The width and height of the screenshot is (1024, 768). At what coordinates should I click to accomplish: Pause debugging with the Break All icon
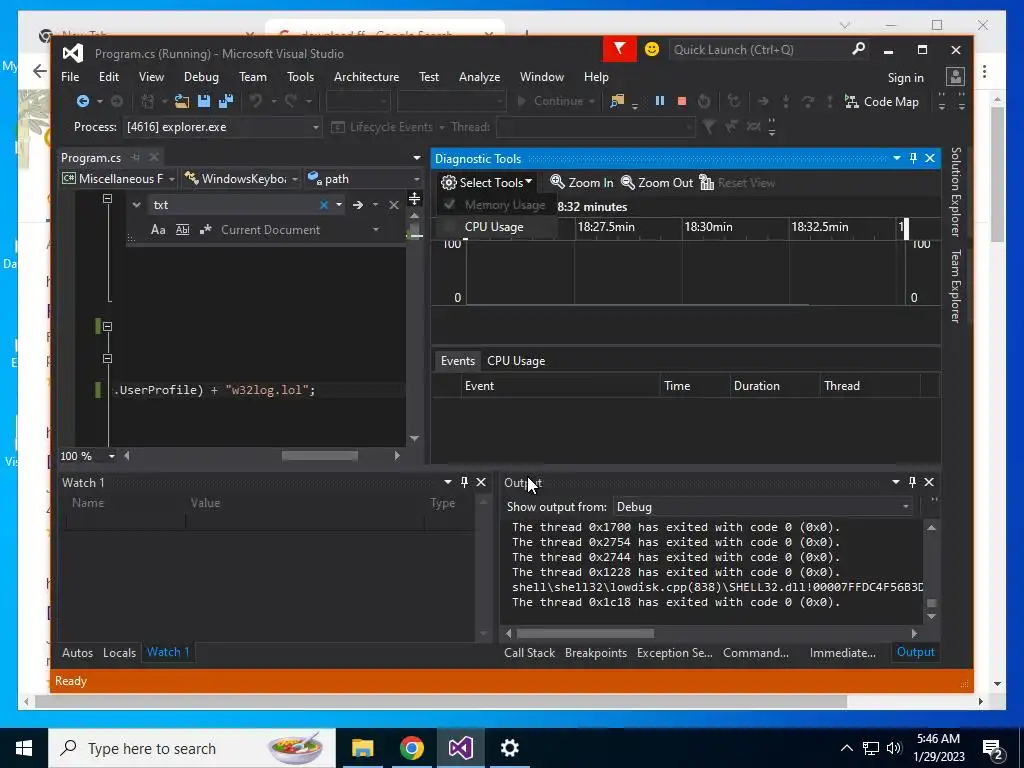(660, 101)
